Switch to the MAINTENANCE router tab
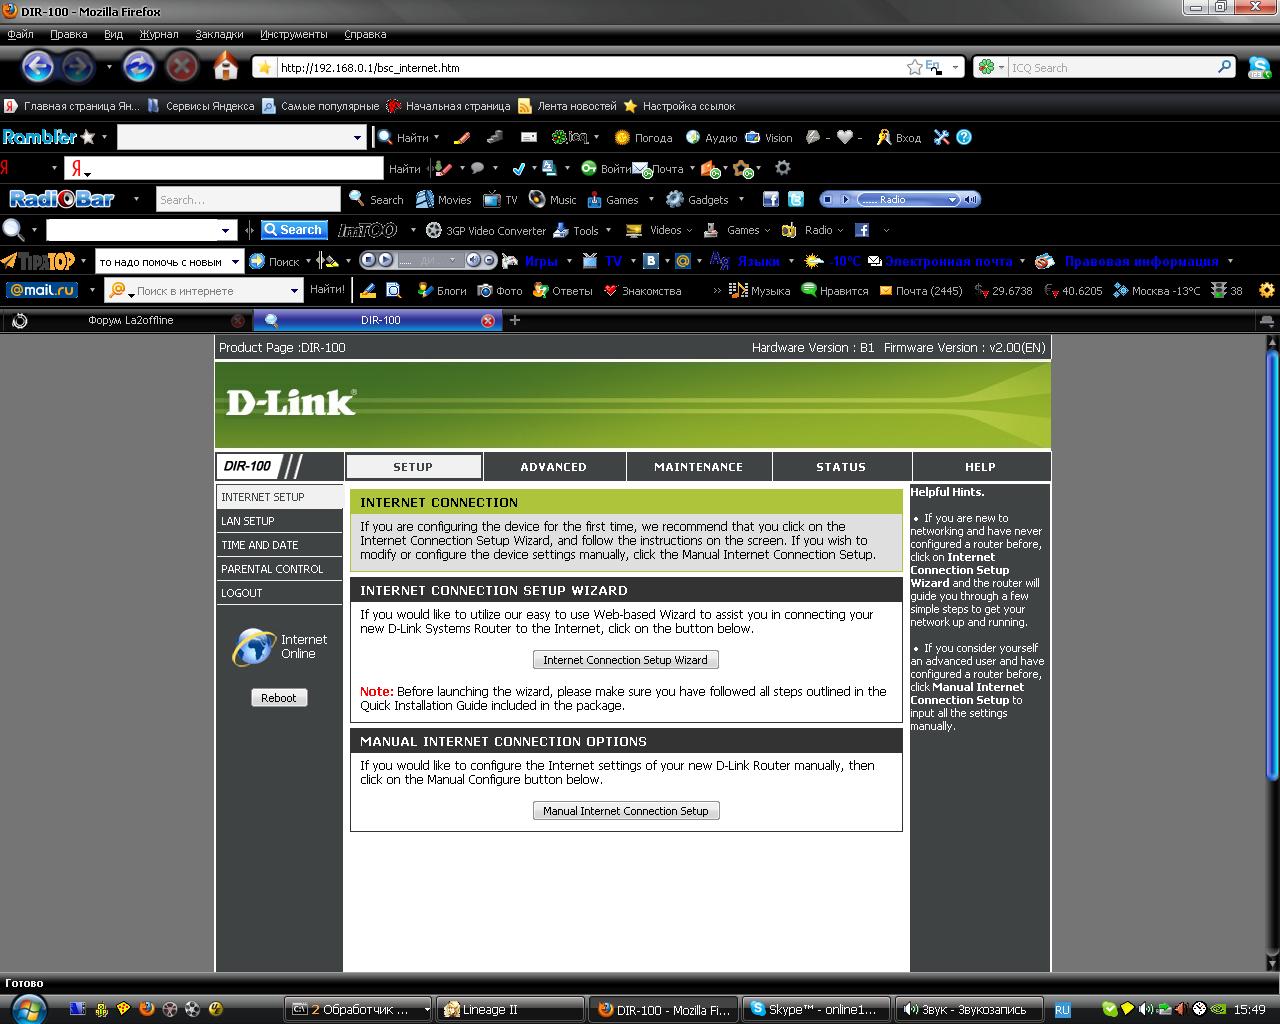 point(699,467)
